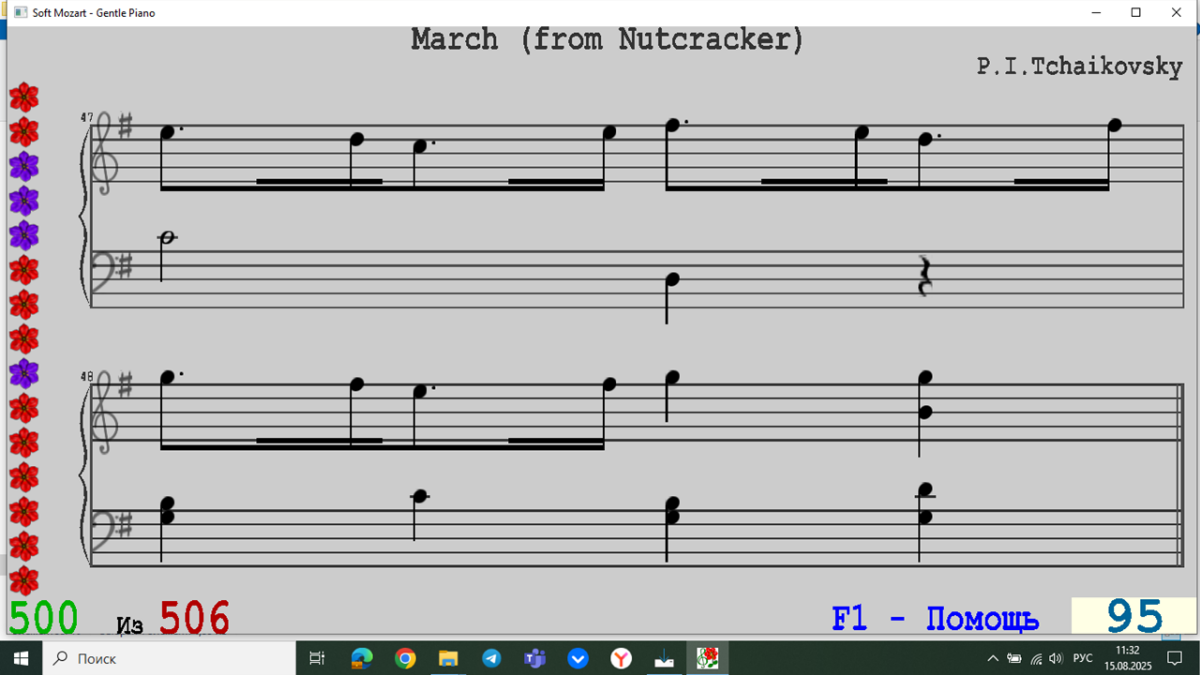This screenshot has width=1200, height=675.
Task: Click the 'March (from Nutcracker)' title
Action: (x=607, y=40)
